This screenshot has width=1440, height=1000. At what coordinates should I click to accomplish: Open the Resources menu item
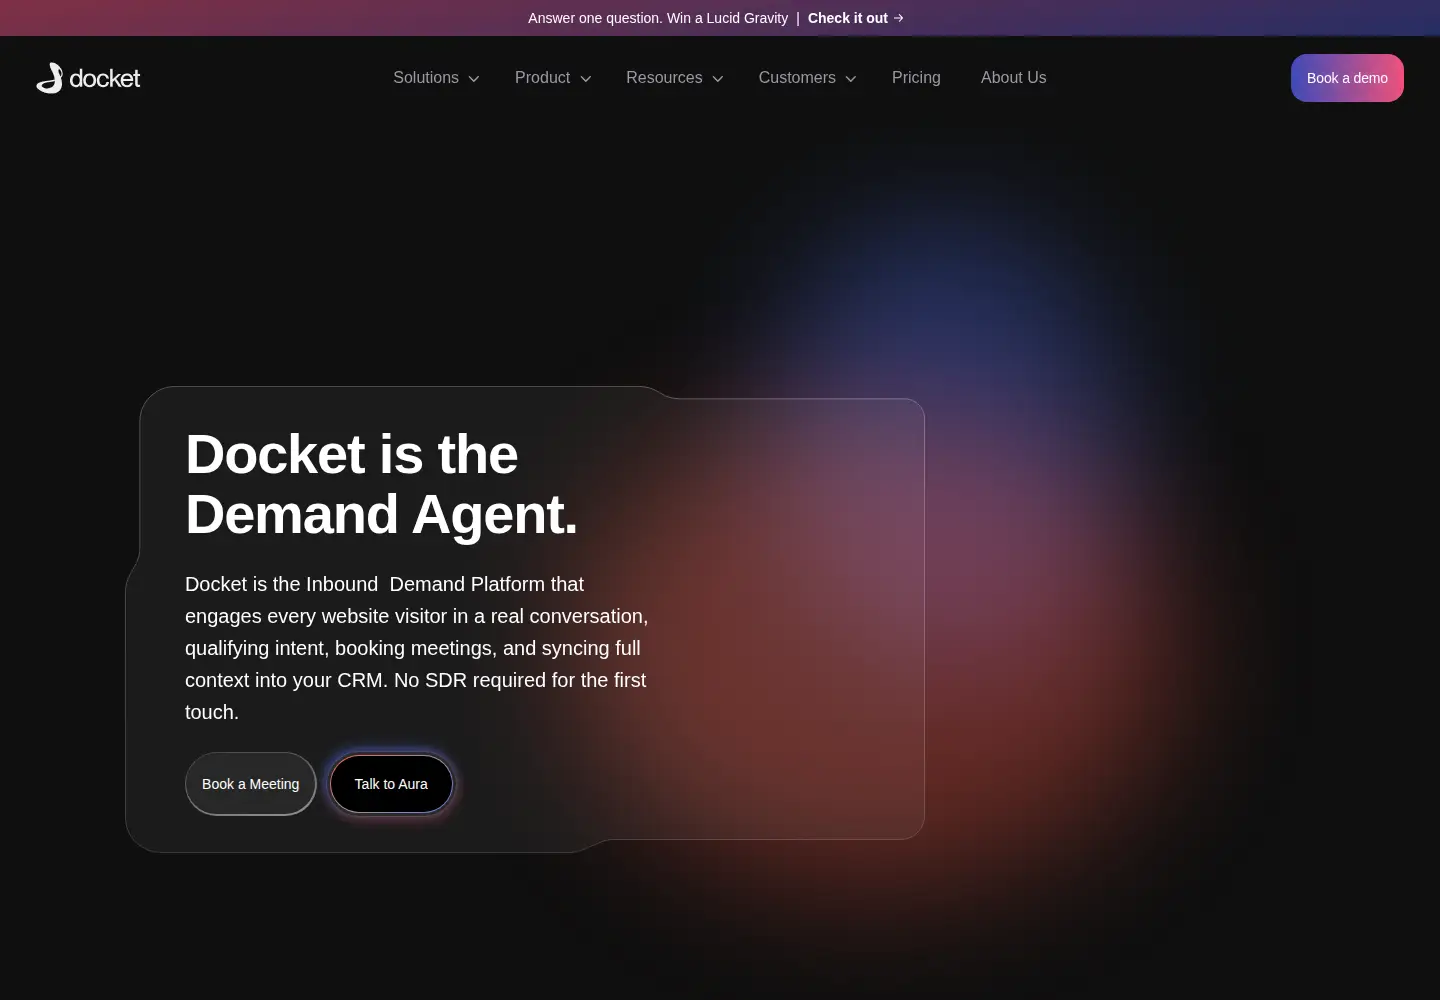664,78
